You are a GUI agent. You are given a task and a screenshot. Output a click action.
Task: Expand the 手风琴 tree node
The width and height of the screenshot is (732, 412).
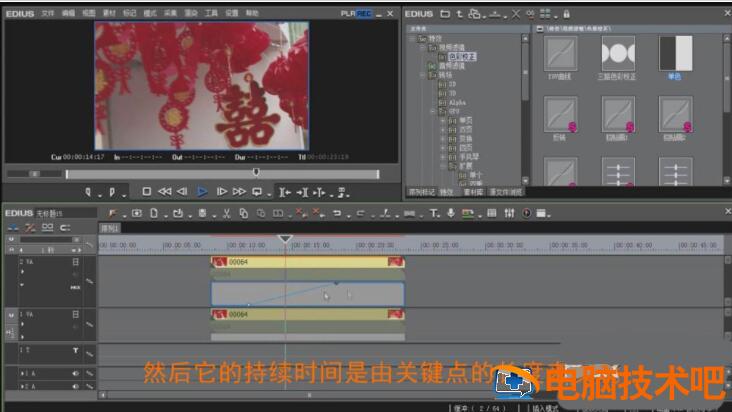coord(443,157)
